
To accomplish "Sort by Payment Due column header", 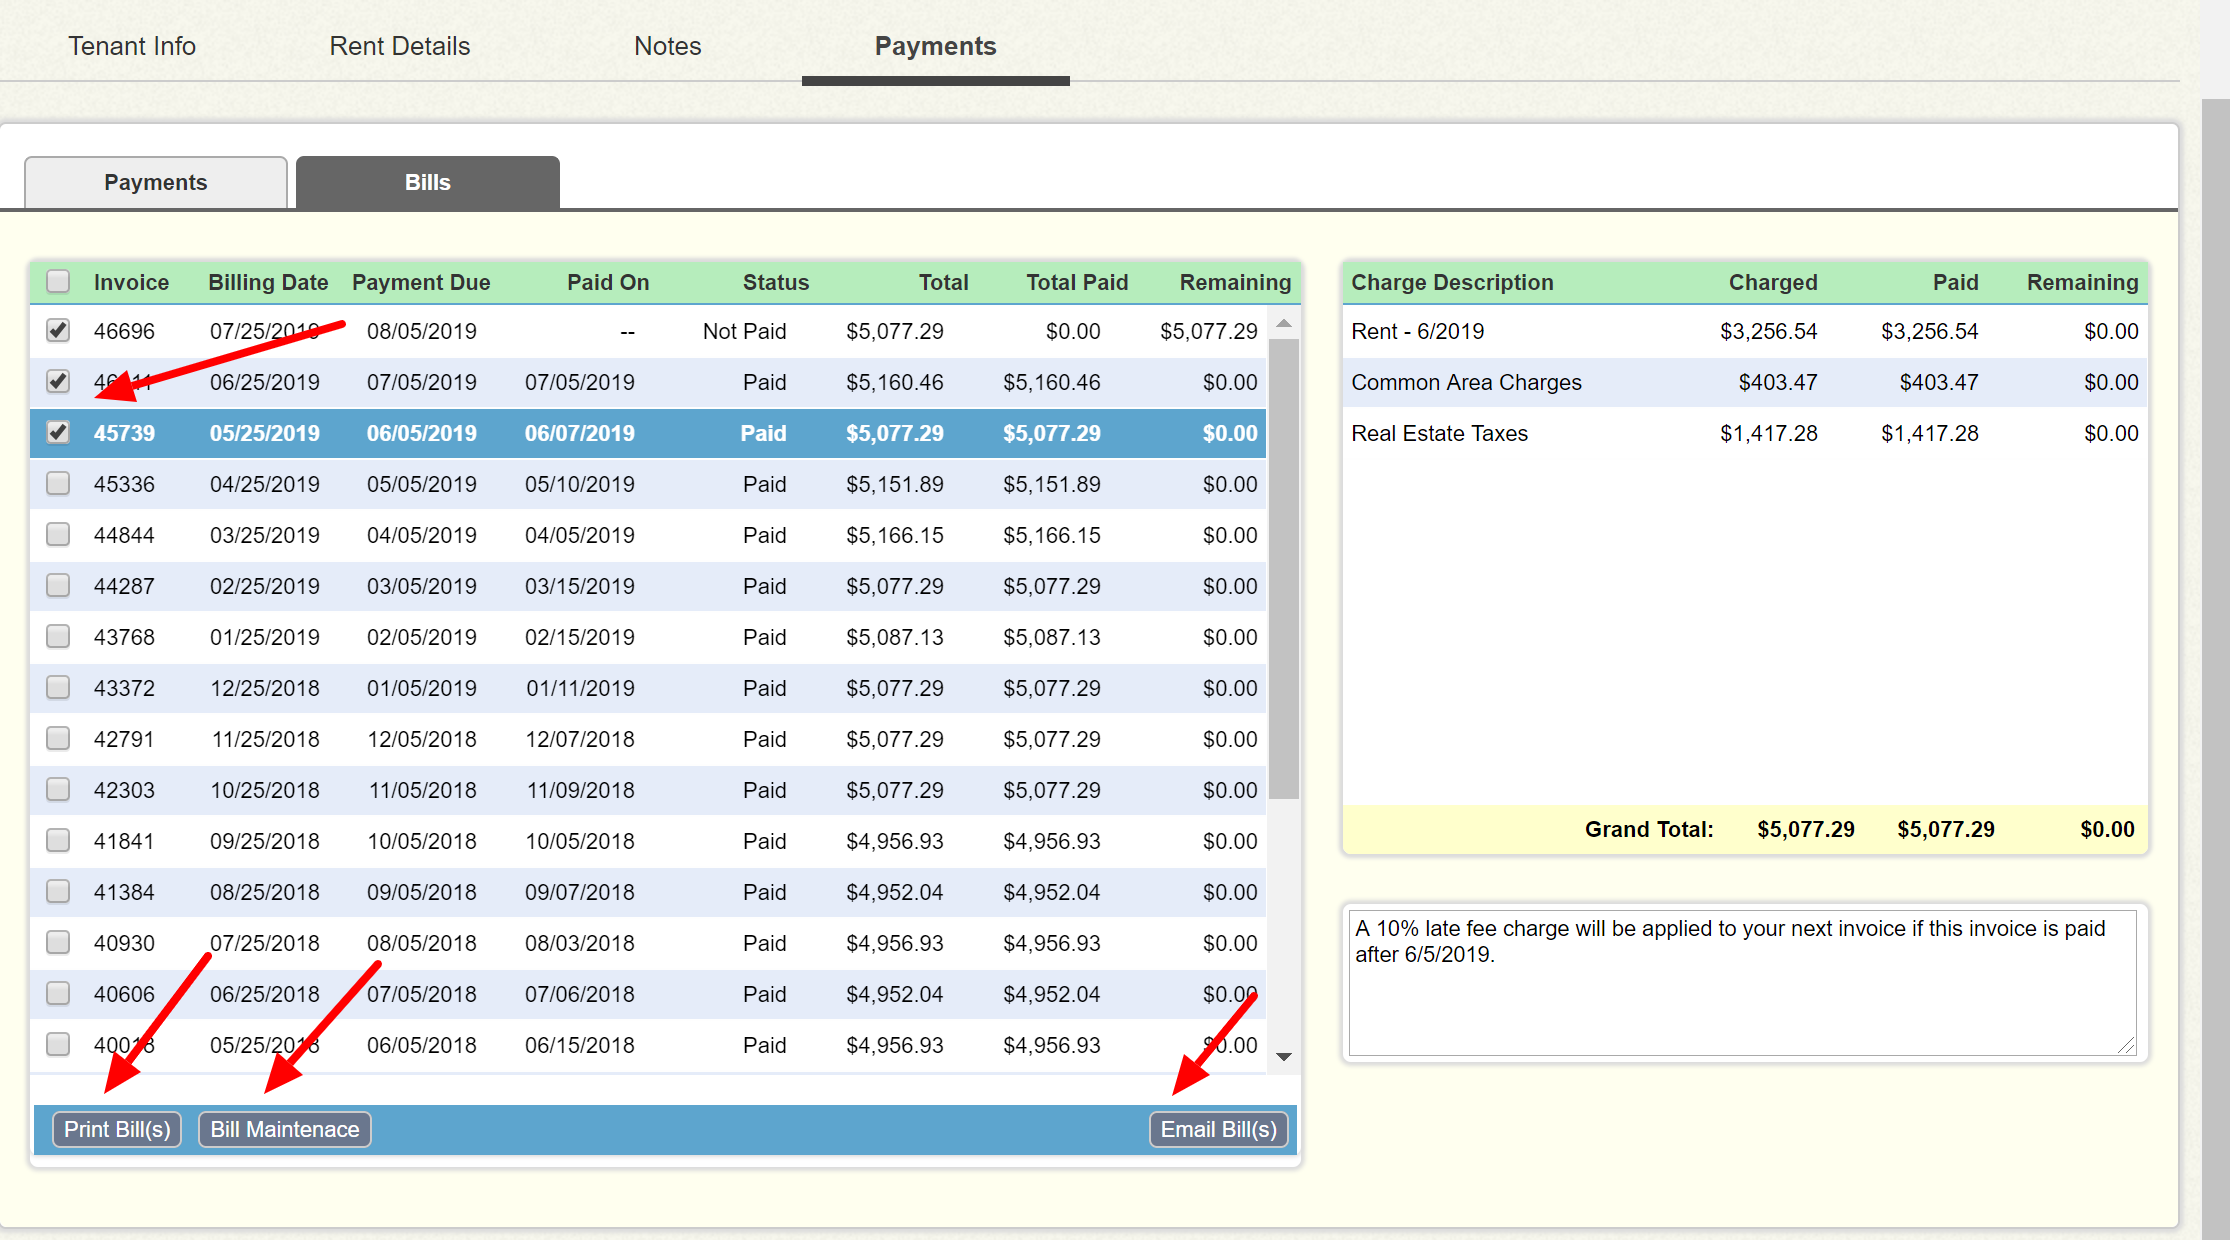I will coord(421,282).
